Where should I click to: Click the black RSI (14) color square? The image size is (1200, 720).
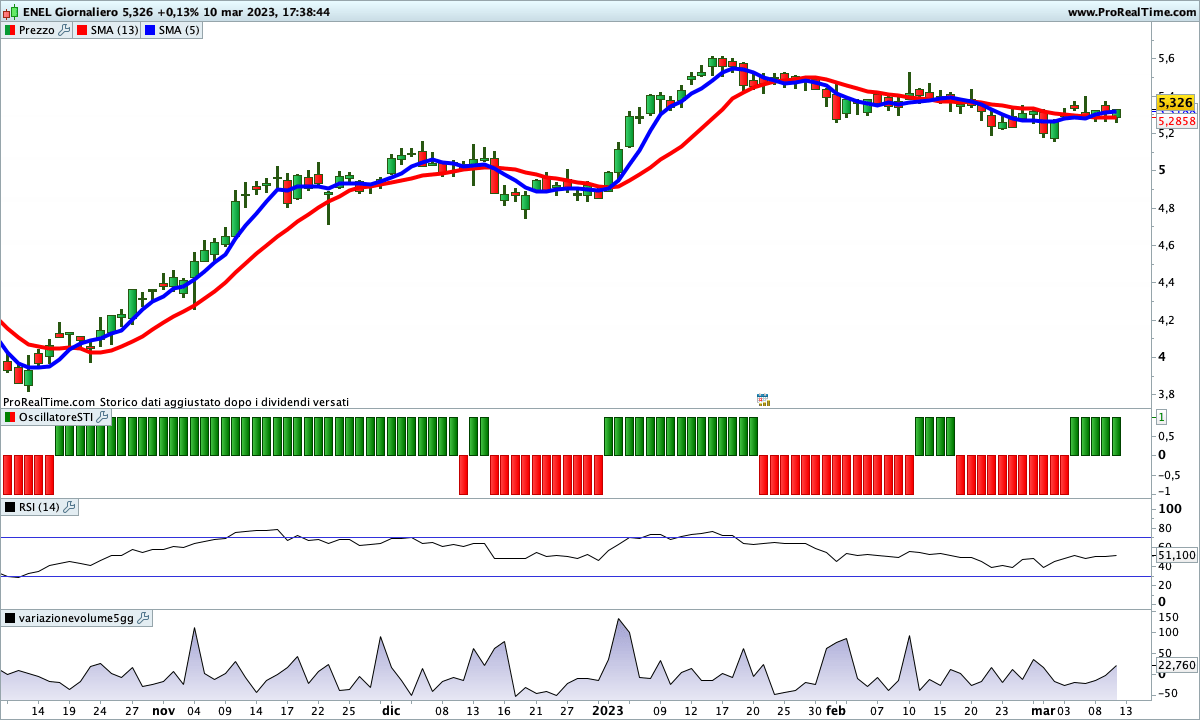(x=10, y=507)
